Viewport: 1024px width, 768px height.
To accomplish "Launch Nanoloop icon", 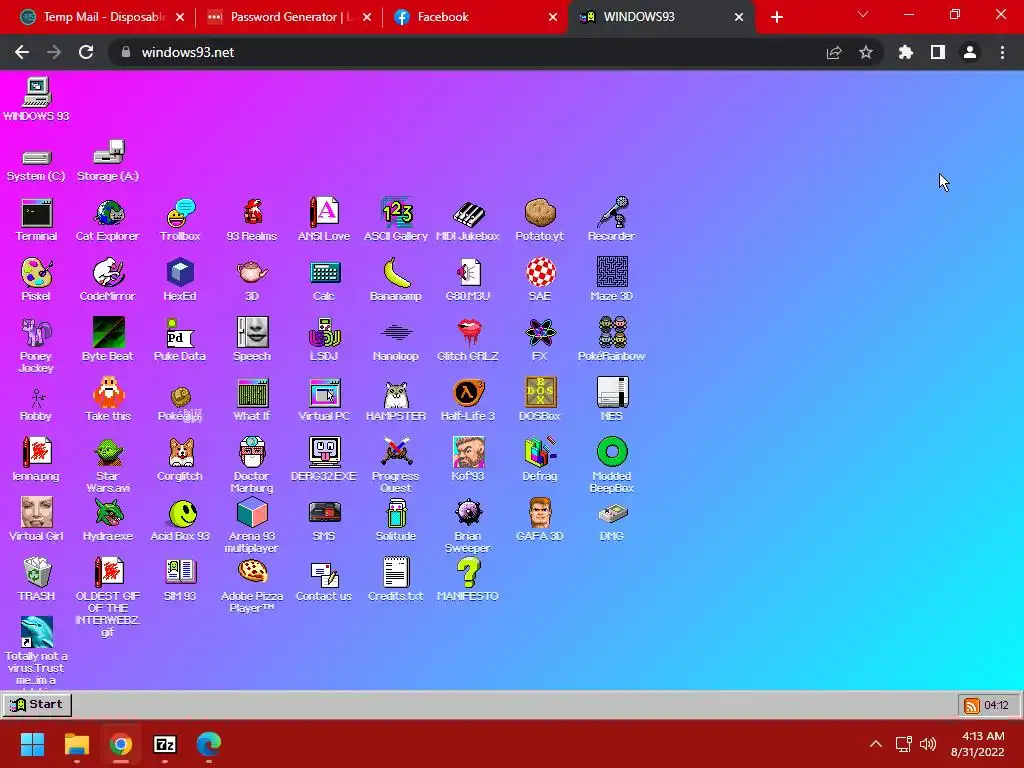I will [x=396, y=340].
